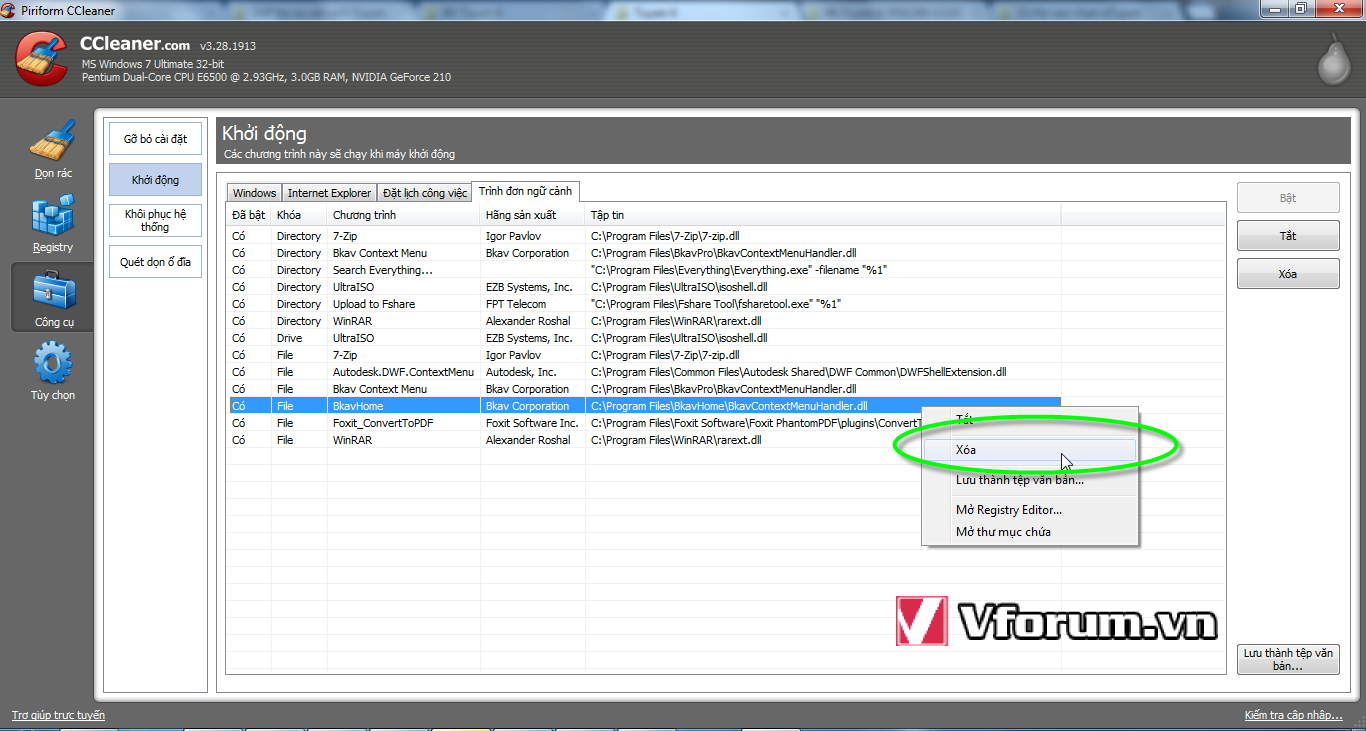Choose Mở Registry Editor menu entry
This screenshot has height=731, width=1366.
(x=1030, y=510)
